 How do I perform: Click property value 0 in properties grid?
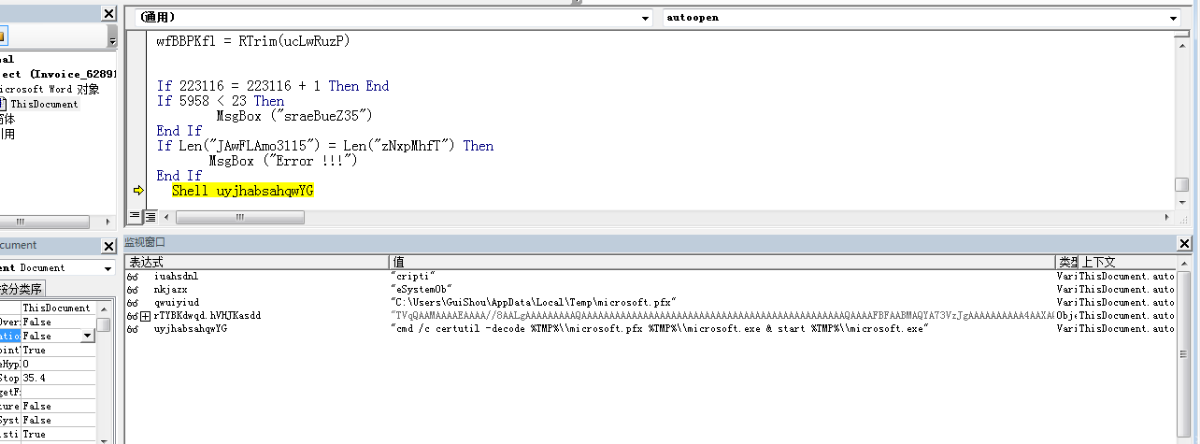pos(57,364)
